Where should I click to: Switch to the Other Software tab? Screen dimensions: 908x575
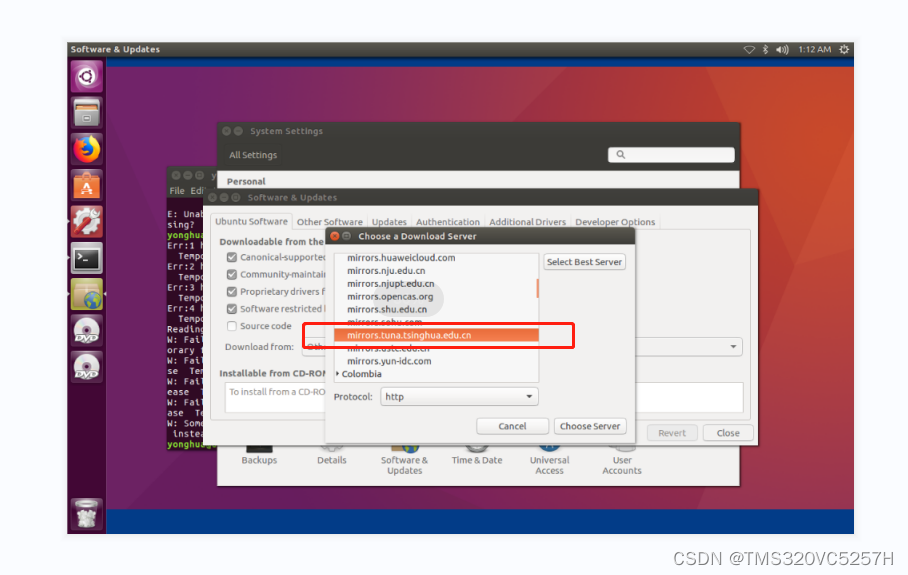(329, 222)
